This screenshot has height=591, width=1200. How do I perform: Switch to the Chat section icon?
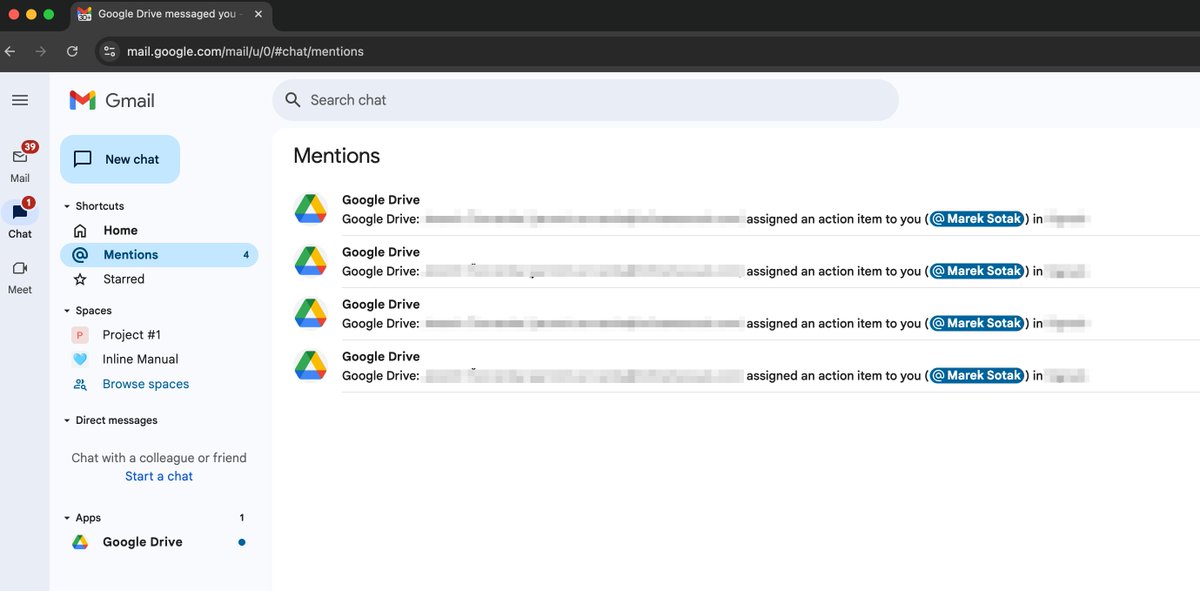point(20,212)
